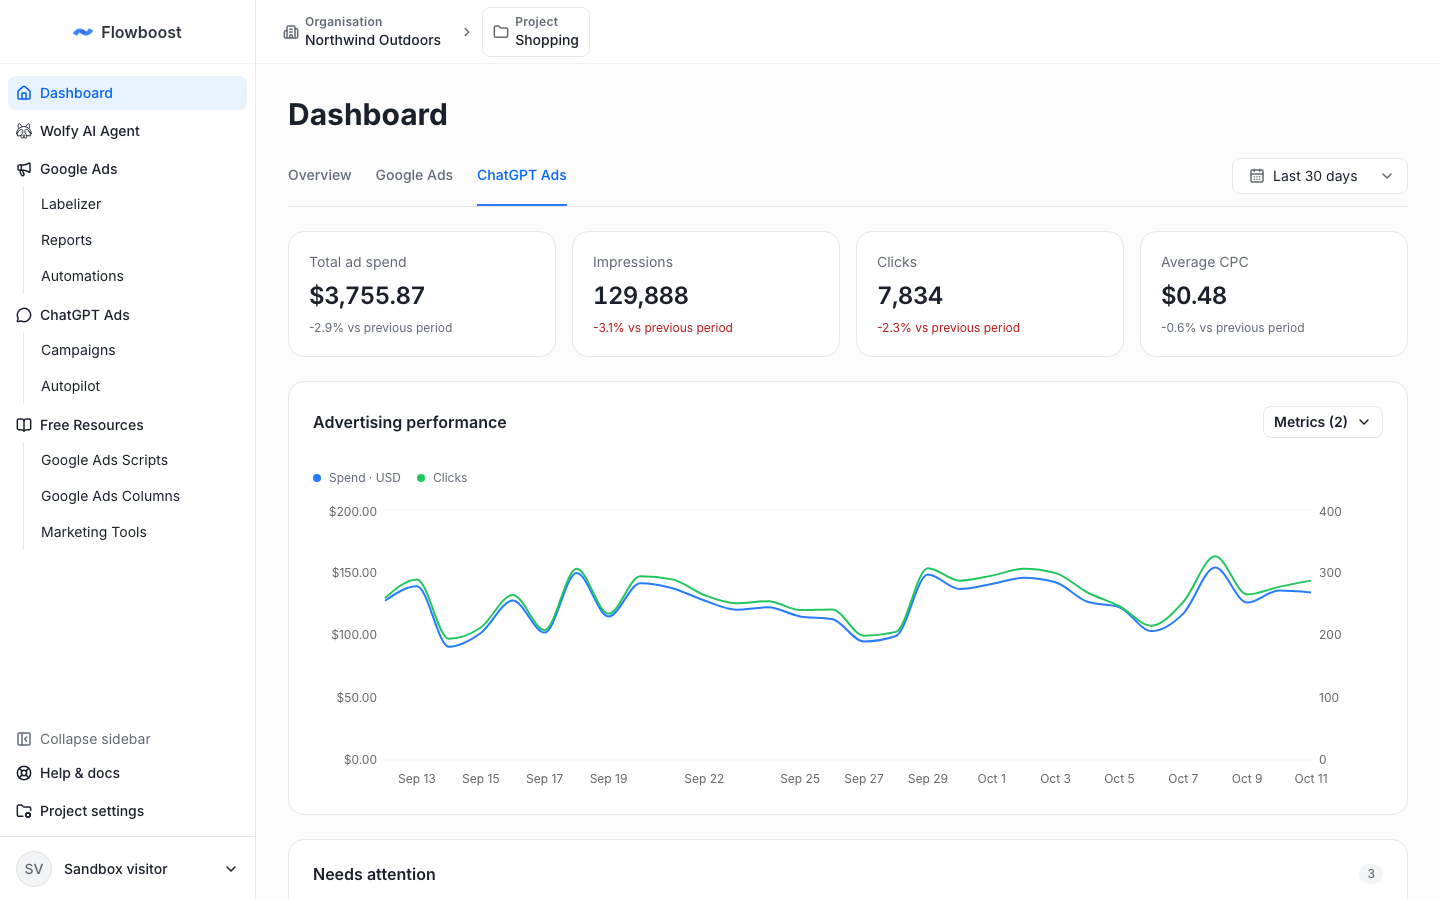Click the Project folder icon
This screenshot has width=1440, height=900.
pyautogui.click(x=501, y=32)
